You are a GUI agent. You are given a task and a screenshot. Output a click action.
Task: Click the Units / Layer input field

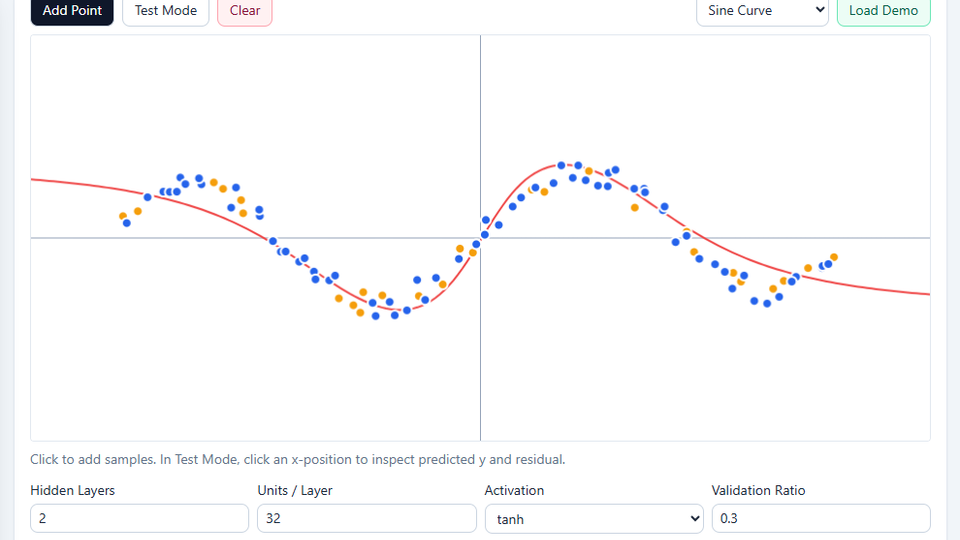366,518
